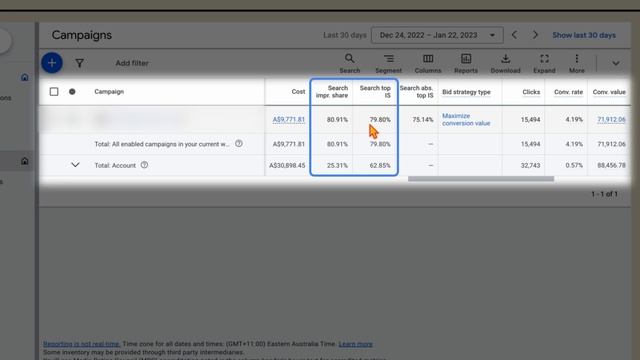Open the 71,912.06 conv. value link

point(611,120)
